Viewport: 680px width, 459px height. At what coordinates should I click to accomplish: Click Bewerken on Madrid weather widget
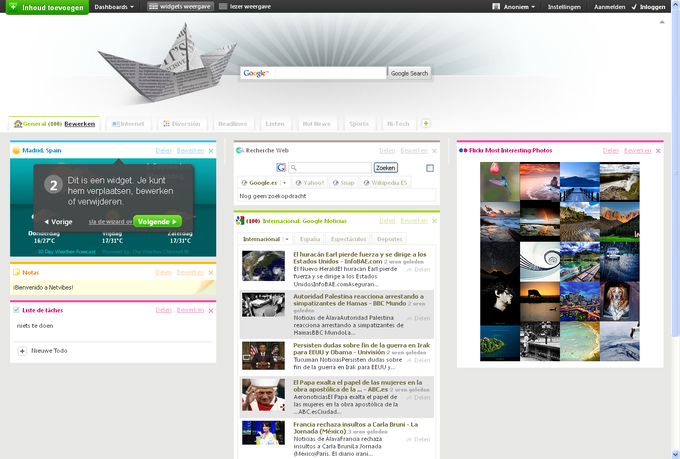tap(190, 151)
